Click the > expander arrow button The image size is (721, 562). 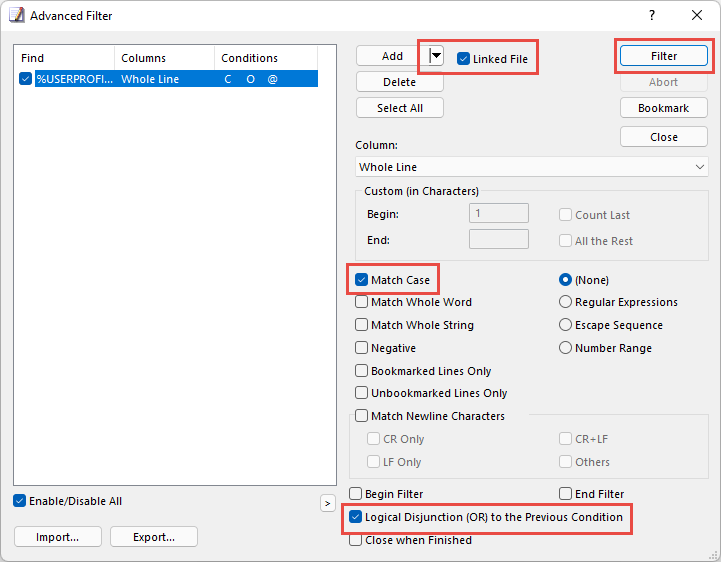[327, 504]
